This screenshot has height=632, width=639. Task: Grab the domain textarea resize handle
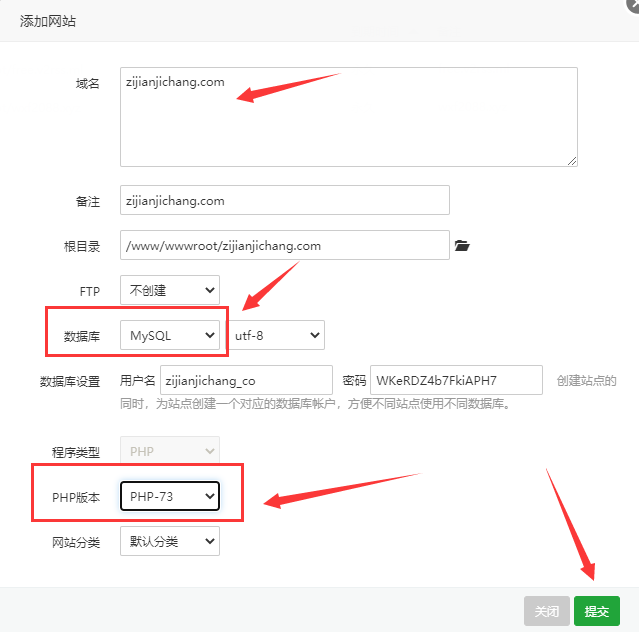point(572,161)
